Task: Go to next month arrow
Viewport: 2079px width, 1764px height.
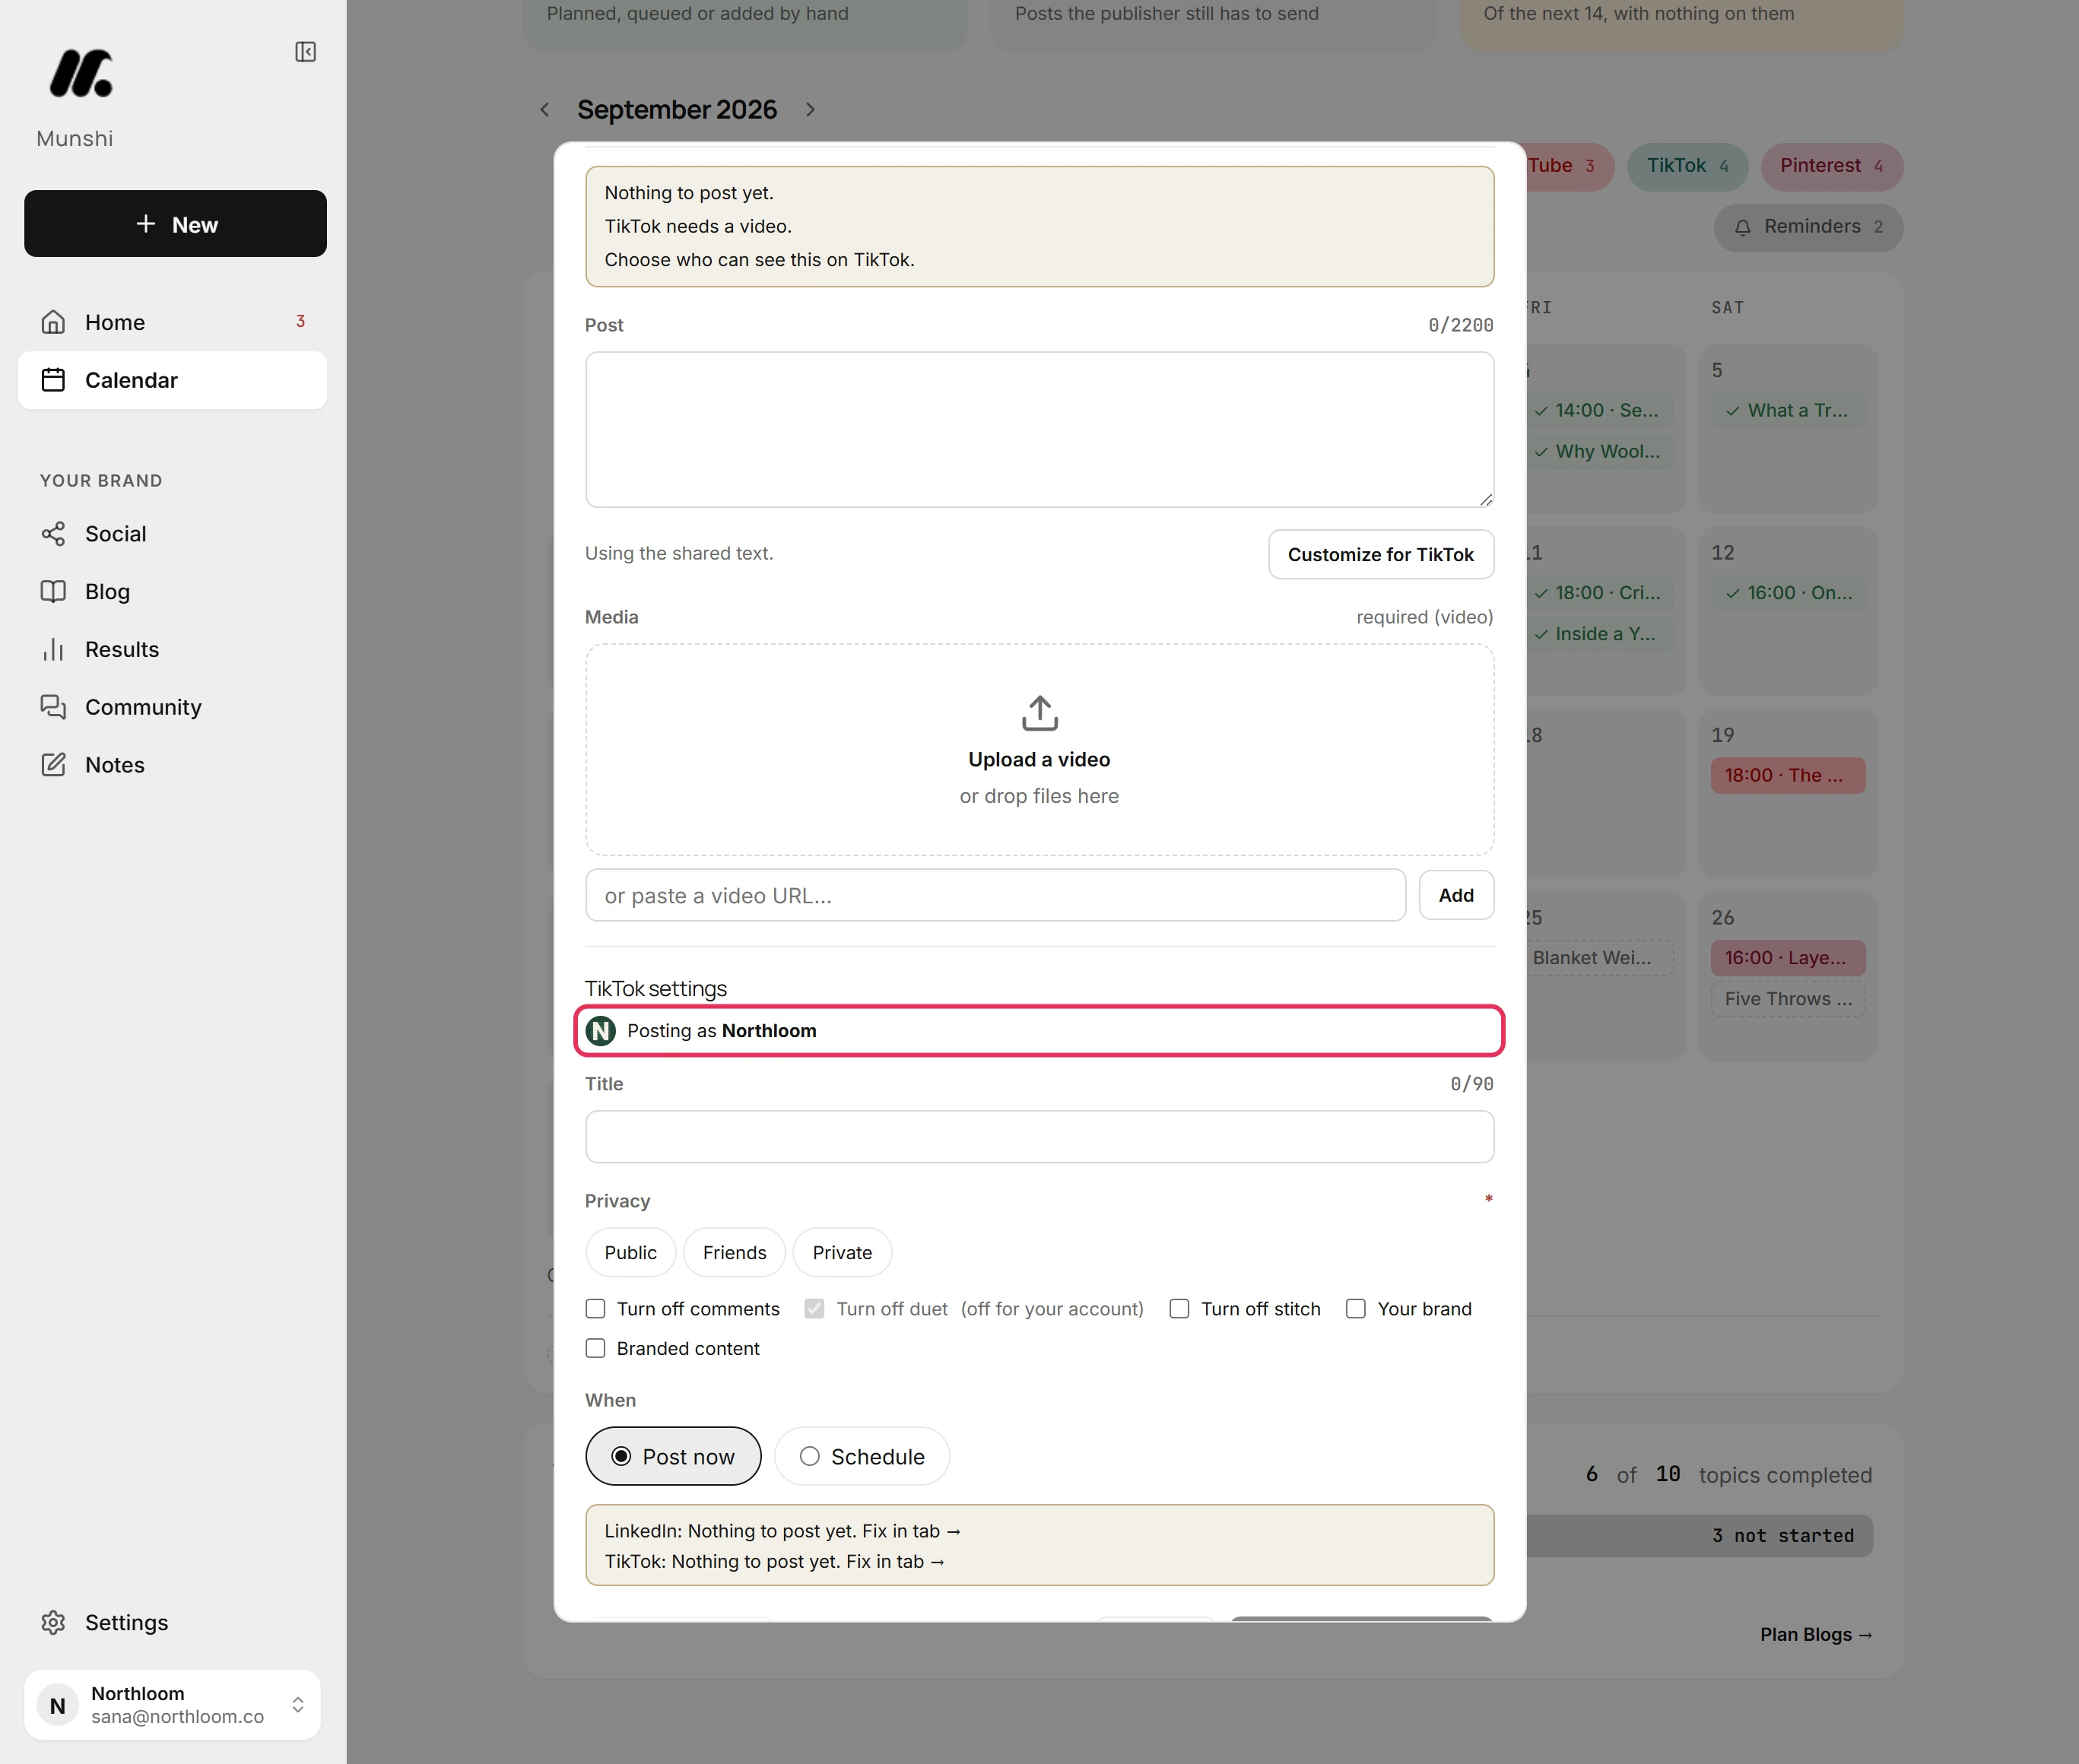Action: (810, 110)
